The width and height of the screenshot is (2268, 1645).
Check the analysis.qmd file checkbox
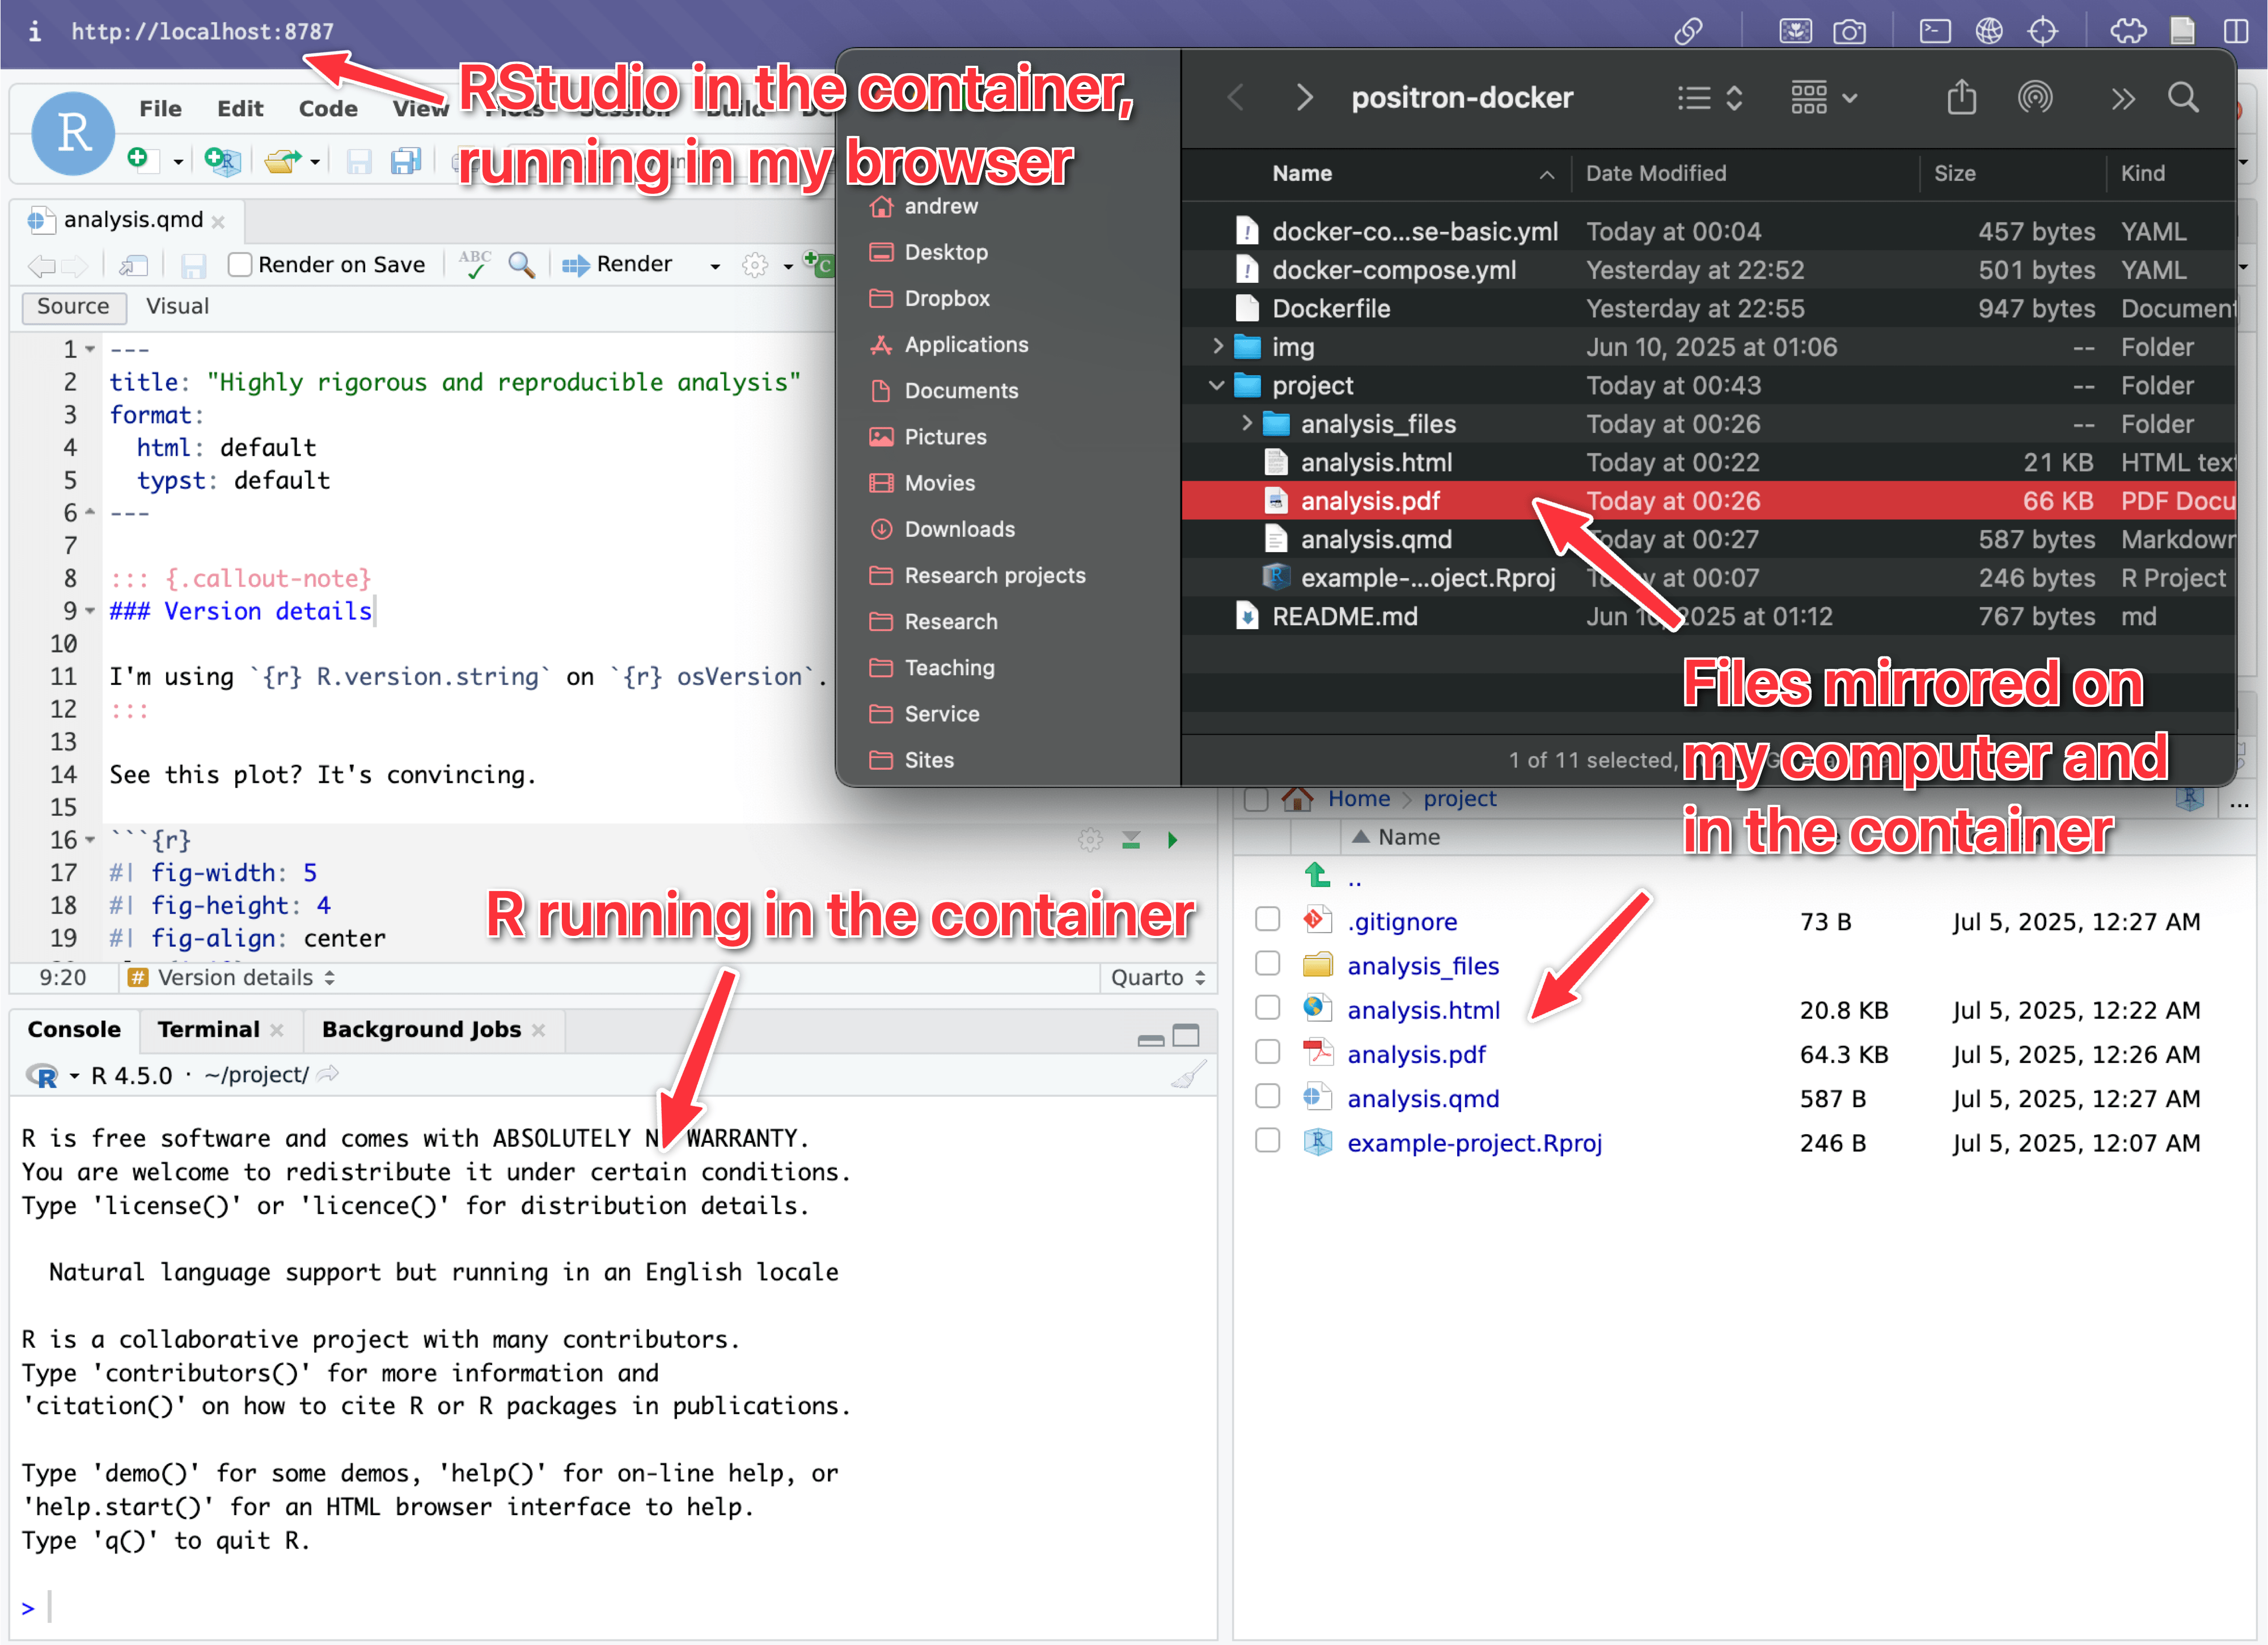coord(1267,1096)
